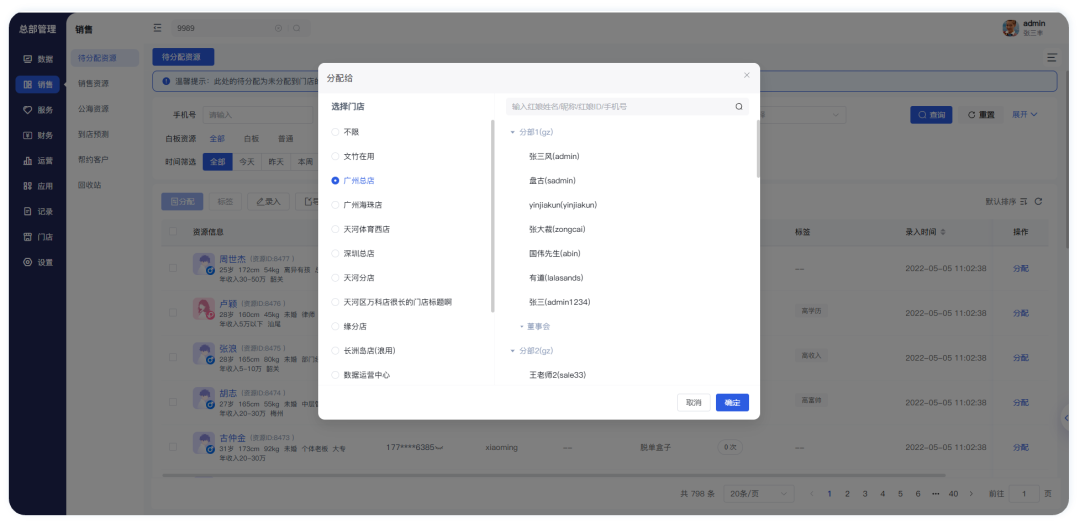Select the 缘分店 radio button
This screenshot has height=524, width=1080.
[335, 326]
